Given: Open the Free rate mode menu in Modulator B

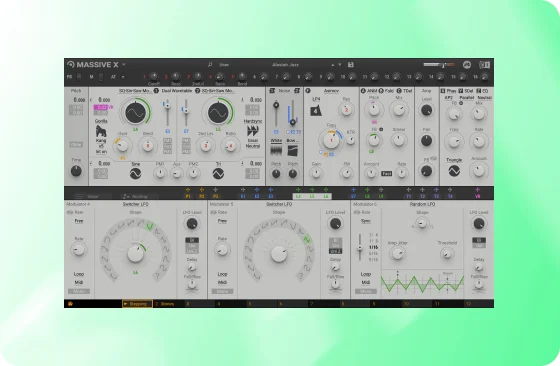Looking at the screenshot, I should [x=222, y=221].
